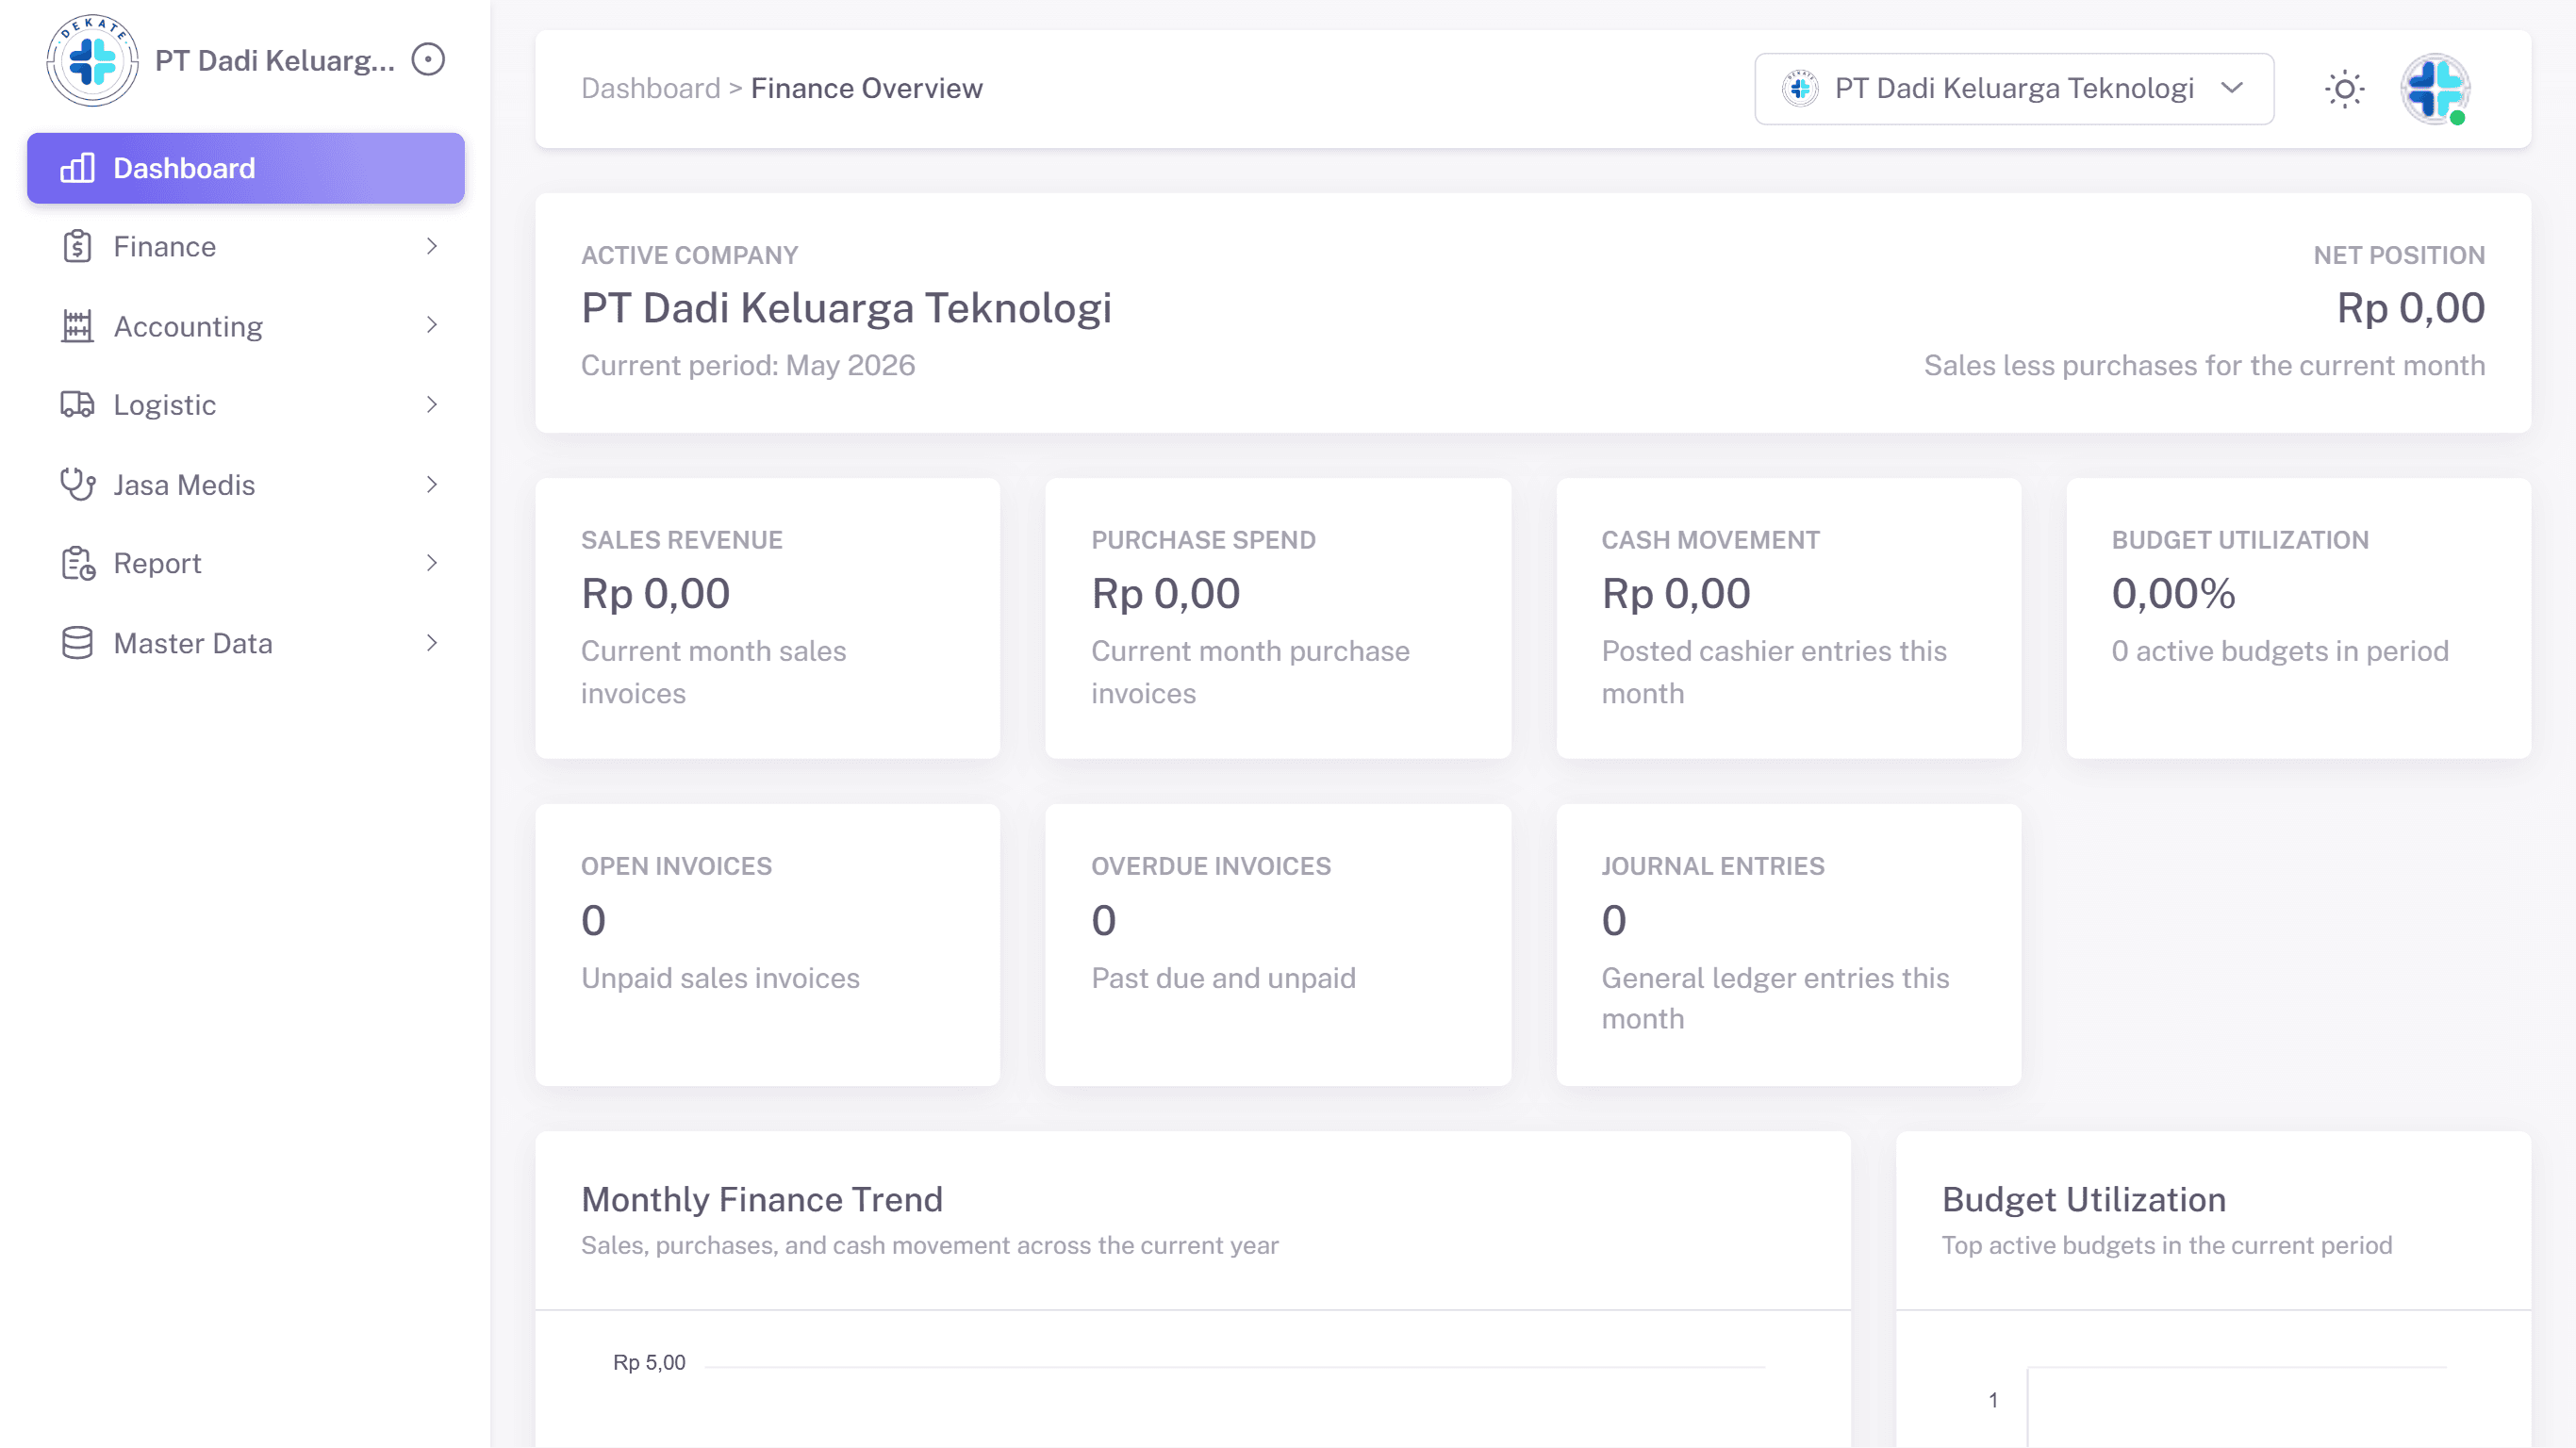The width and height of the screenshot is (2576, 1448).
Task: Click the Top active budgets in the current period text
Action: pyautogui.click(x=2167, y=1246)
